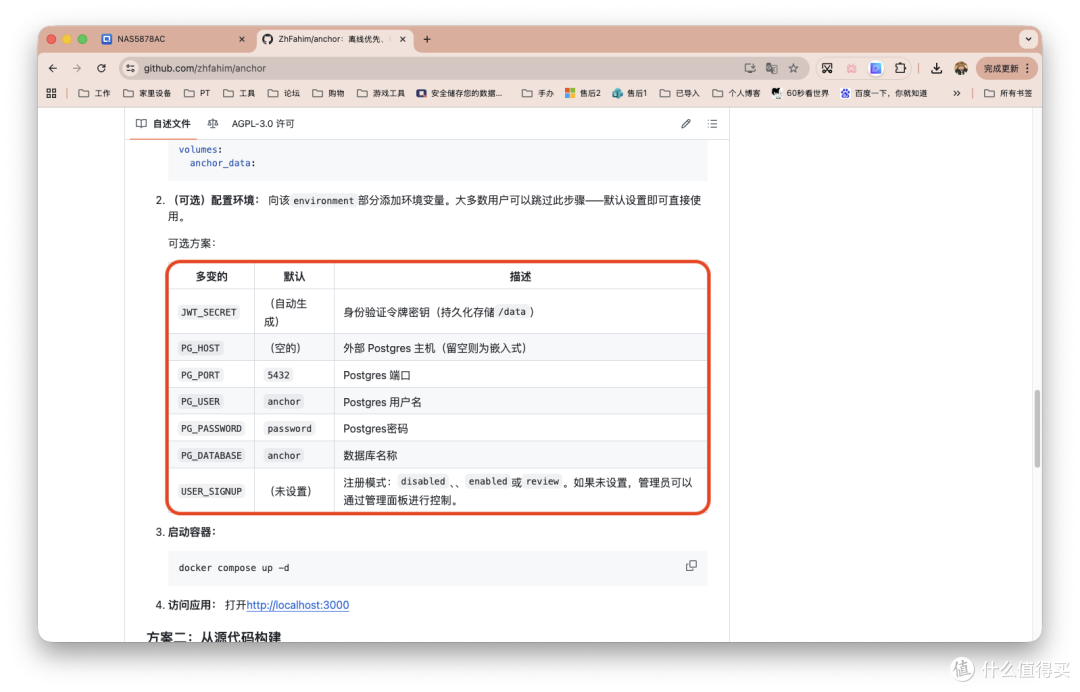Open the http://localhost:3000 link
This screenshot has width=1080, height=692.
pyautogui.click(x=298, y=605)
